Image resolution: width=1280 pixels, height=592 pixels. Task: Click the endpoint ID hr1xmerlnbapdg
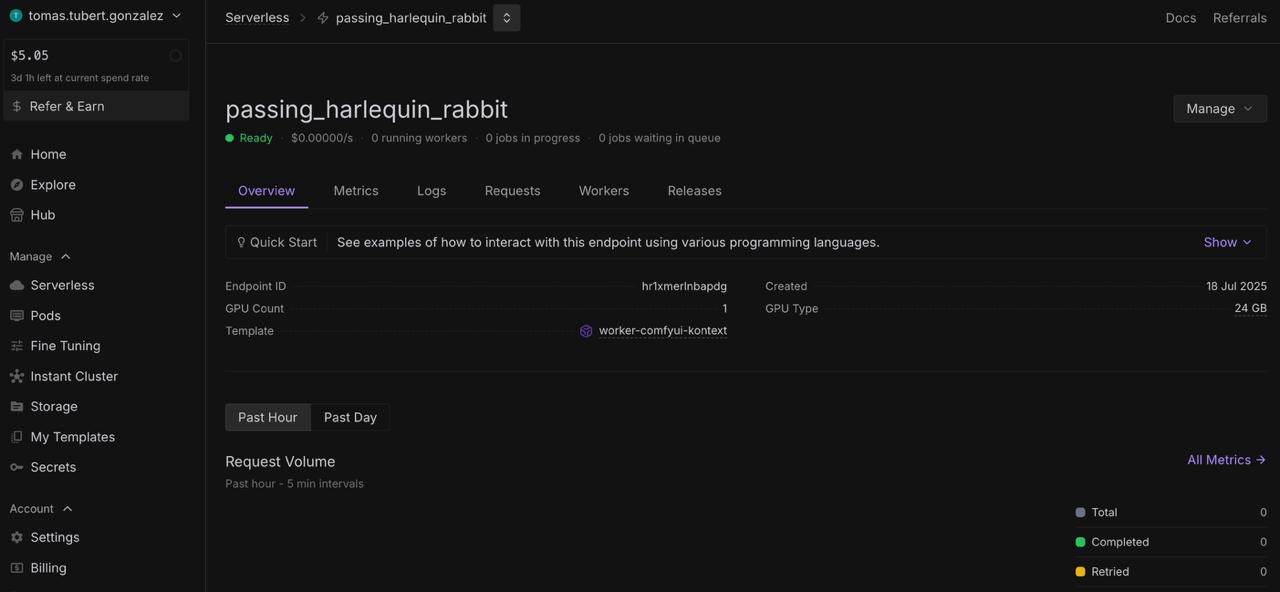(x=684, y=286)
